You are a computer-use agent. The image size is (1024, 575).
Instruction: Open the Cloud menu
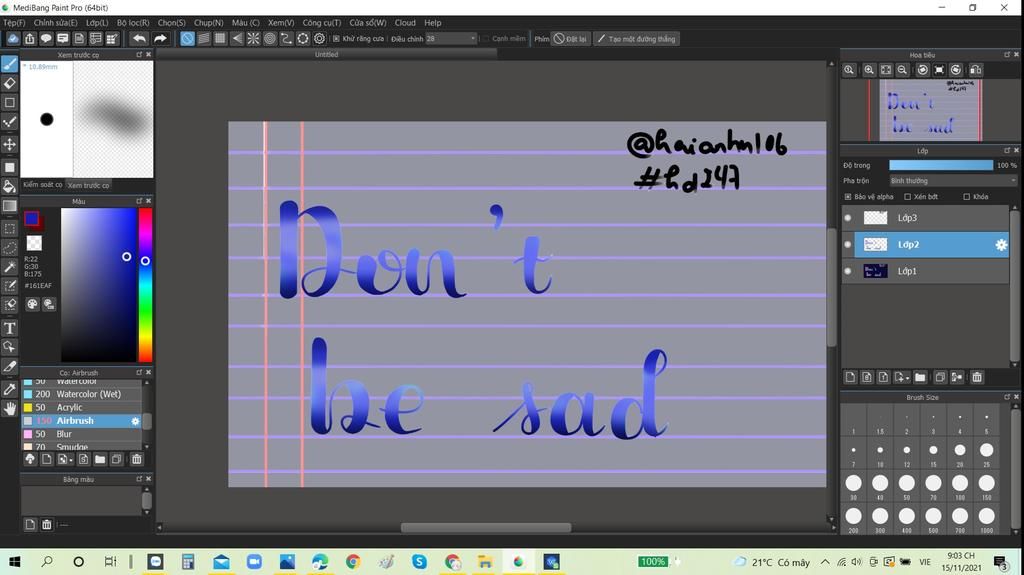(x=405, y=22)
